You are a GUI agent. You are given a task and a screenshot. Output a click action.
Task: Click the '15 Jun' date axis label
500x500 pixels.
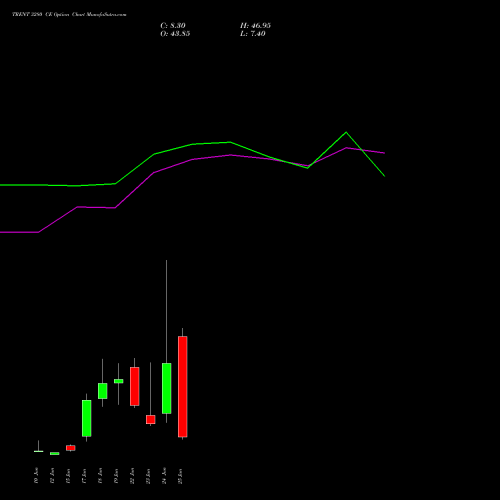click(x=68, y=476)
